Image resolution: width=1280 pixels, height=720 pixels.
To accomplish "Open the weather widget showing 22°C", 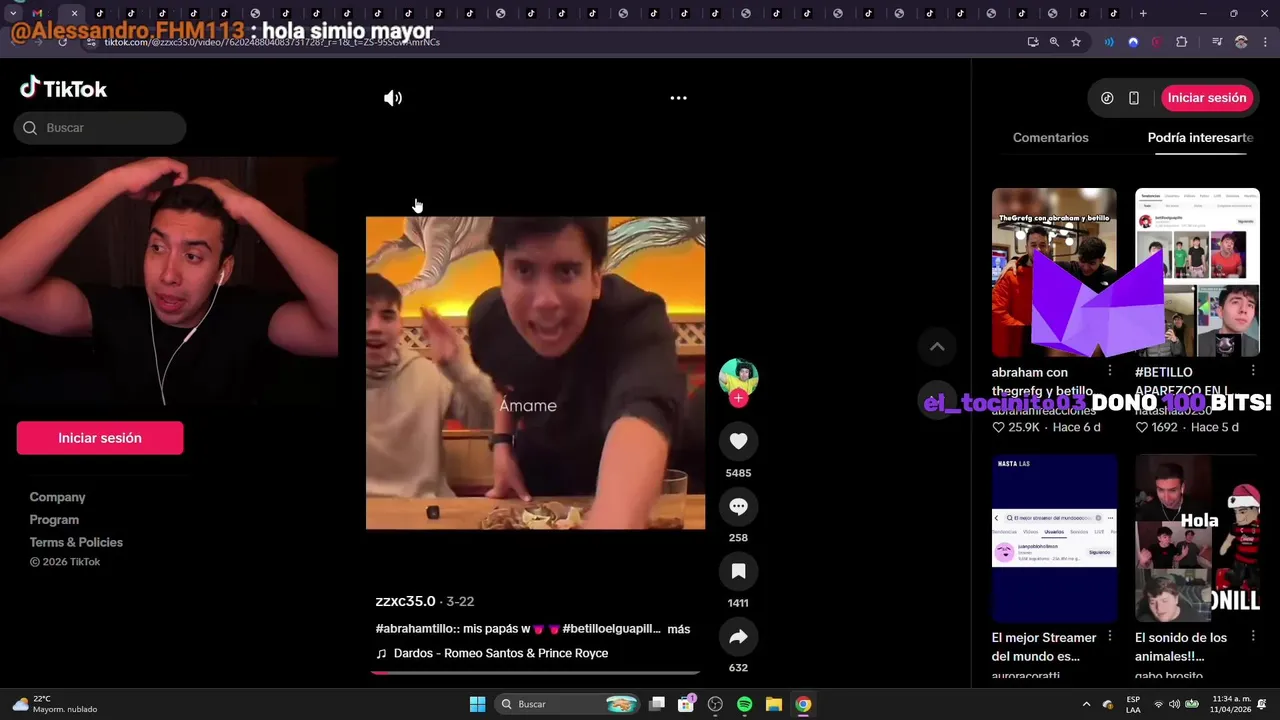I will coord(55,704).
